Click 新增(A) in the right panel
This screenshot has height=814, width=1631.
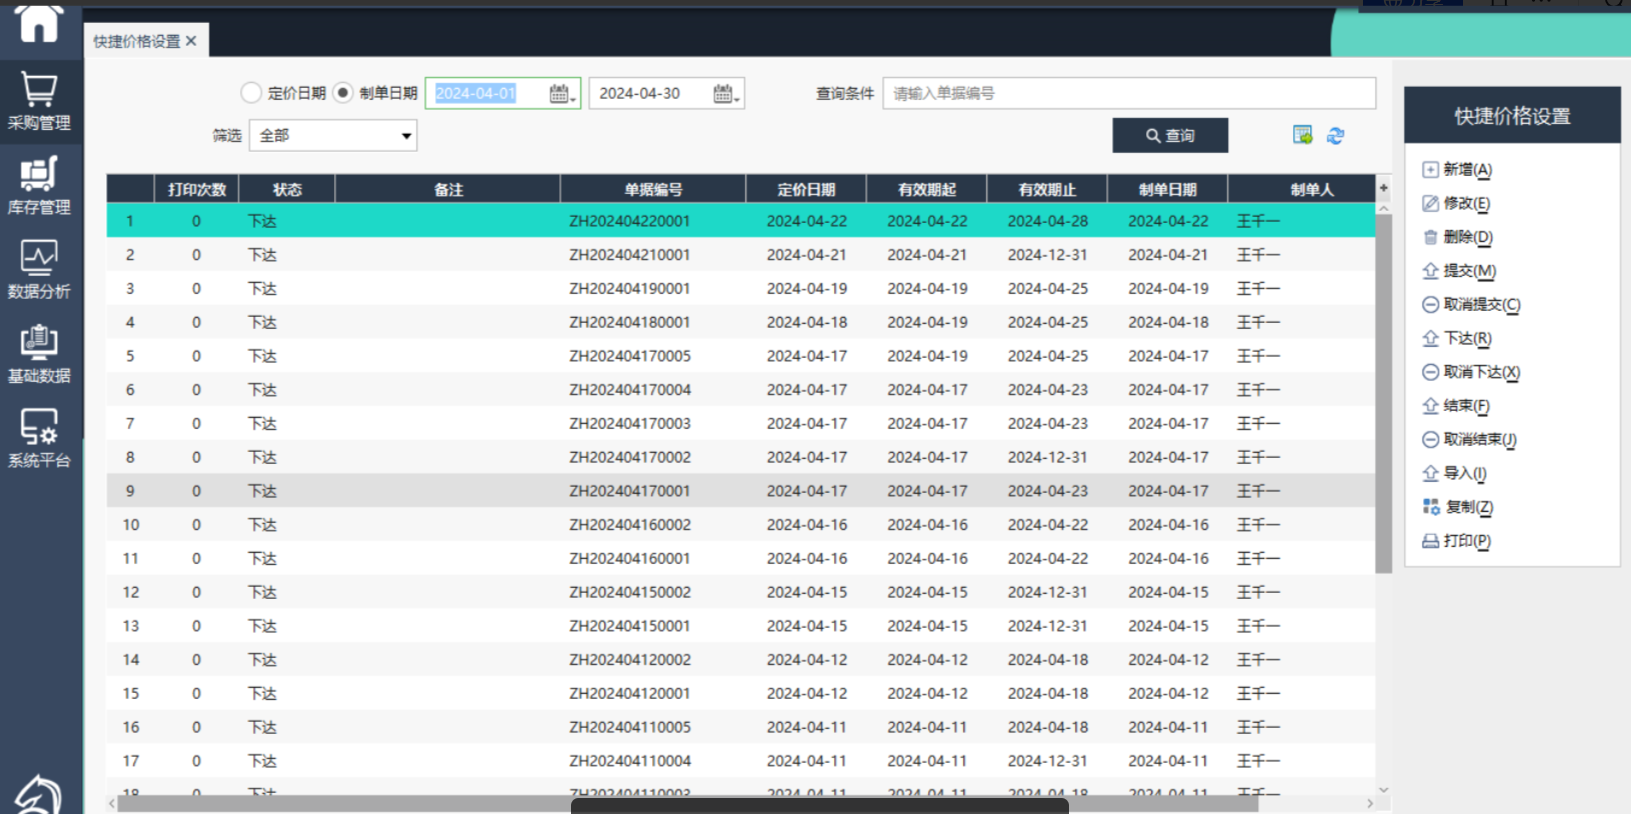click(1466, 170)
